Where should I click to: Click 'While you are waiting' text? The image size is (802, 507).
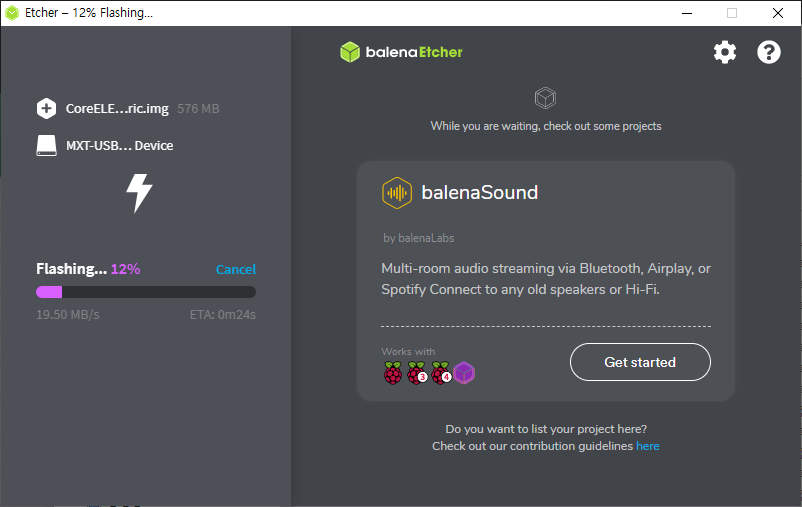(546, 126)
